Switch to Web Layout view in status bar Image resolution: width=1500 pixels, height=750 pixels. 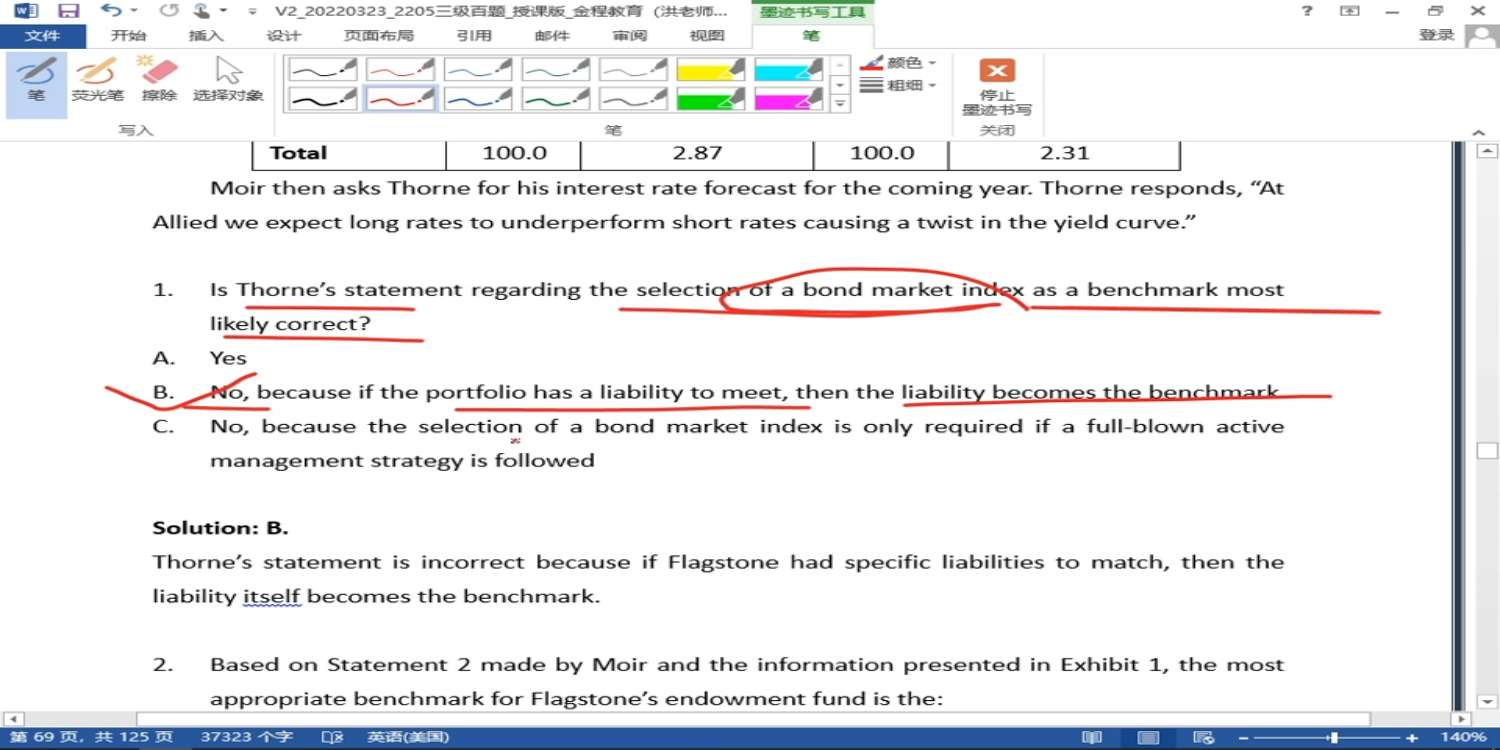pyautogui.click(x=1205, y=738)
